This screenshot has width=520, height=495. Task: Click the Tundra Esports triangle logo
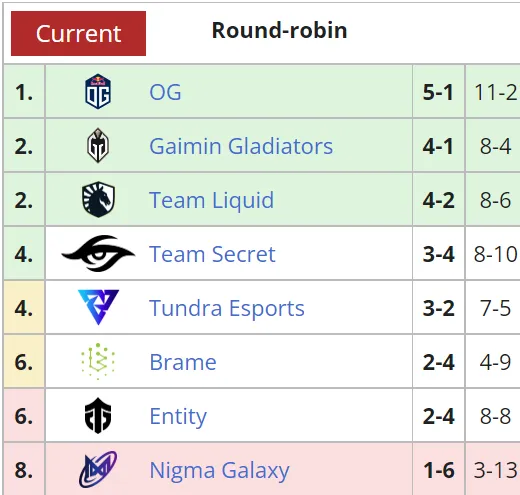coord(98,307)
